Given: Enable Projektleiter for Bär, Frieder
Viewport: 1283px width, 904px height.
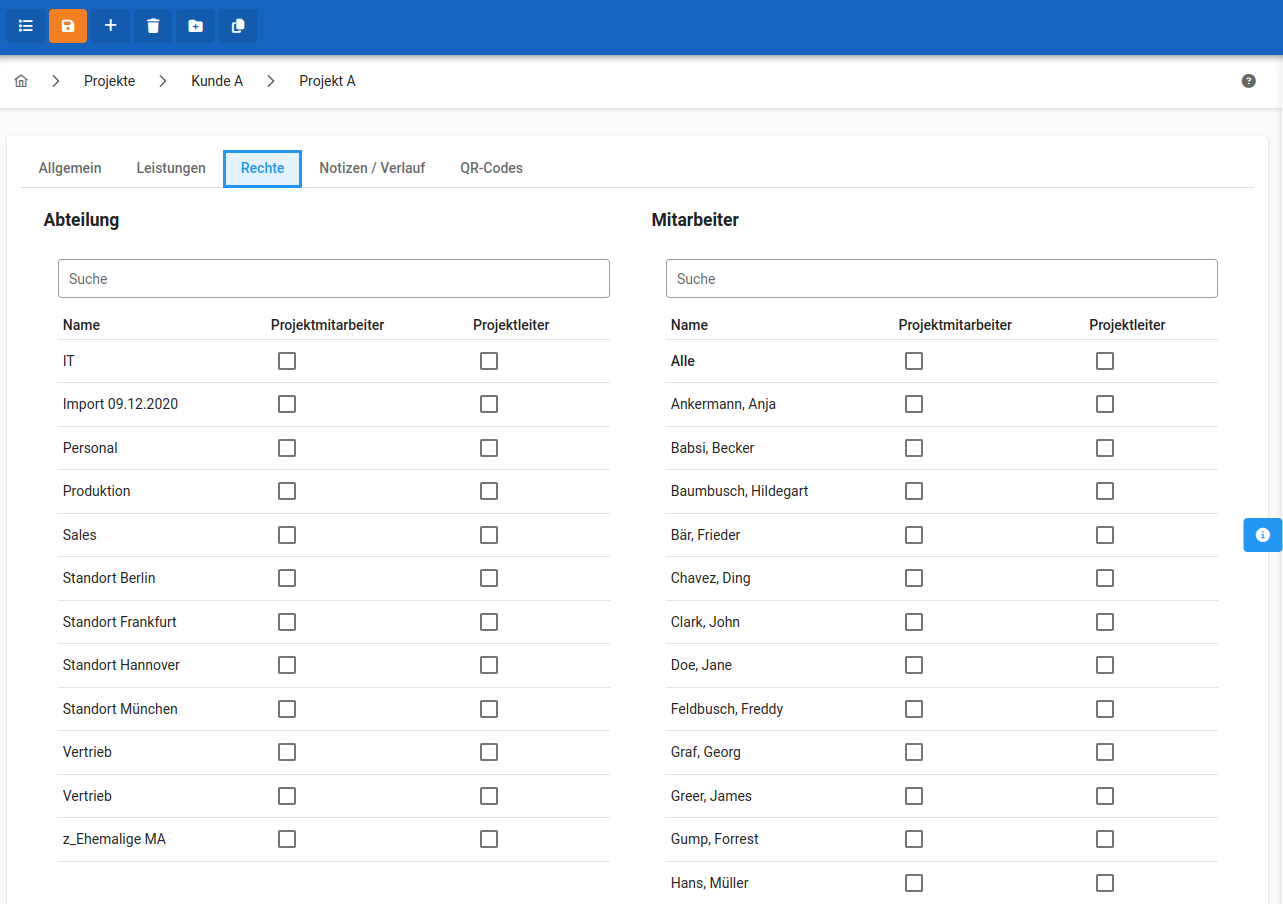Looking at the screenshot, I should (1105, 535).
